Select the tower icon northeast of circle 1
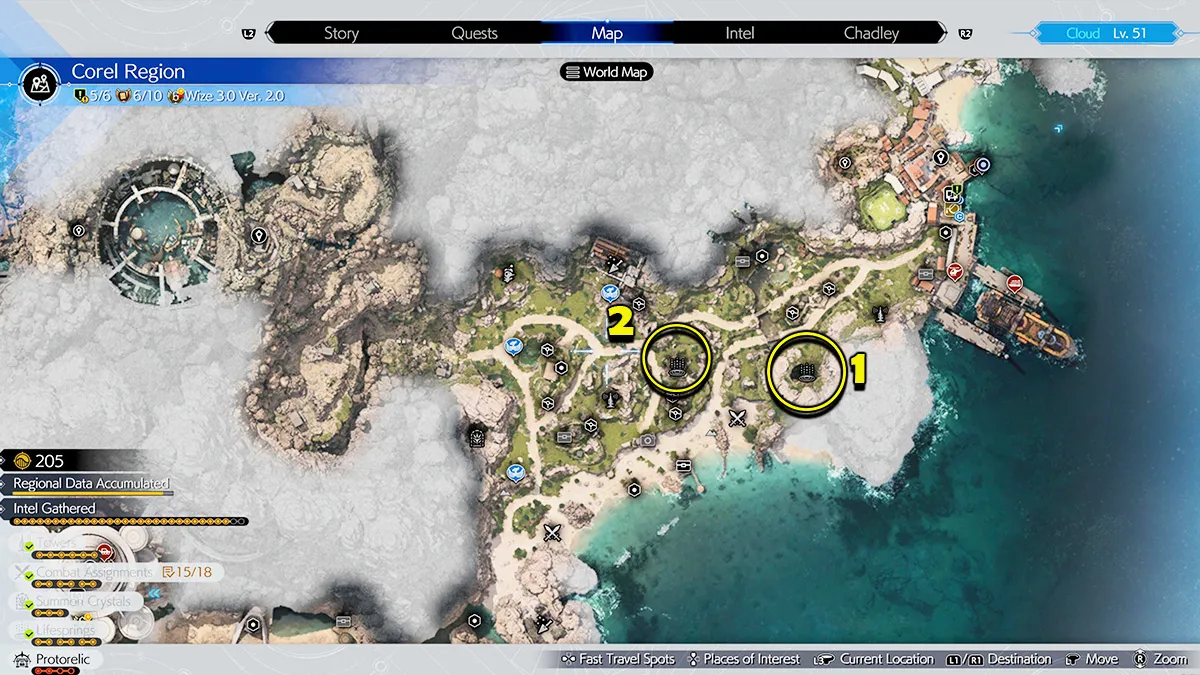The image size is (1200, 675). pyautogui.click(x=879, y=314)
